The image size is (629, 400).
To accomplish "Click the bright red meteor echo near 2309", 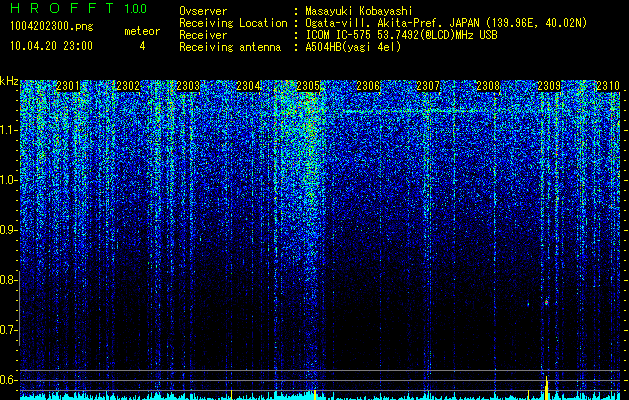I will click(x=546, y=302).
